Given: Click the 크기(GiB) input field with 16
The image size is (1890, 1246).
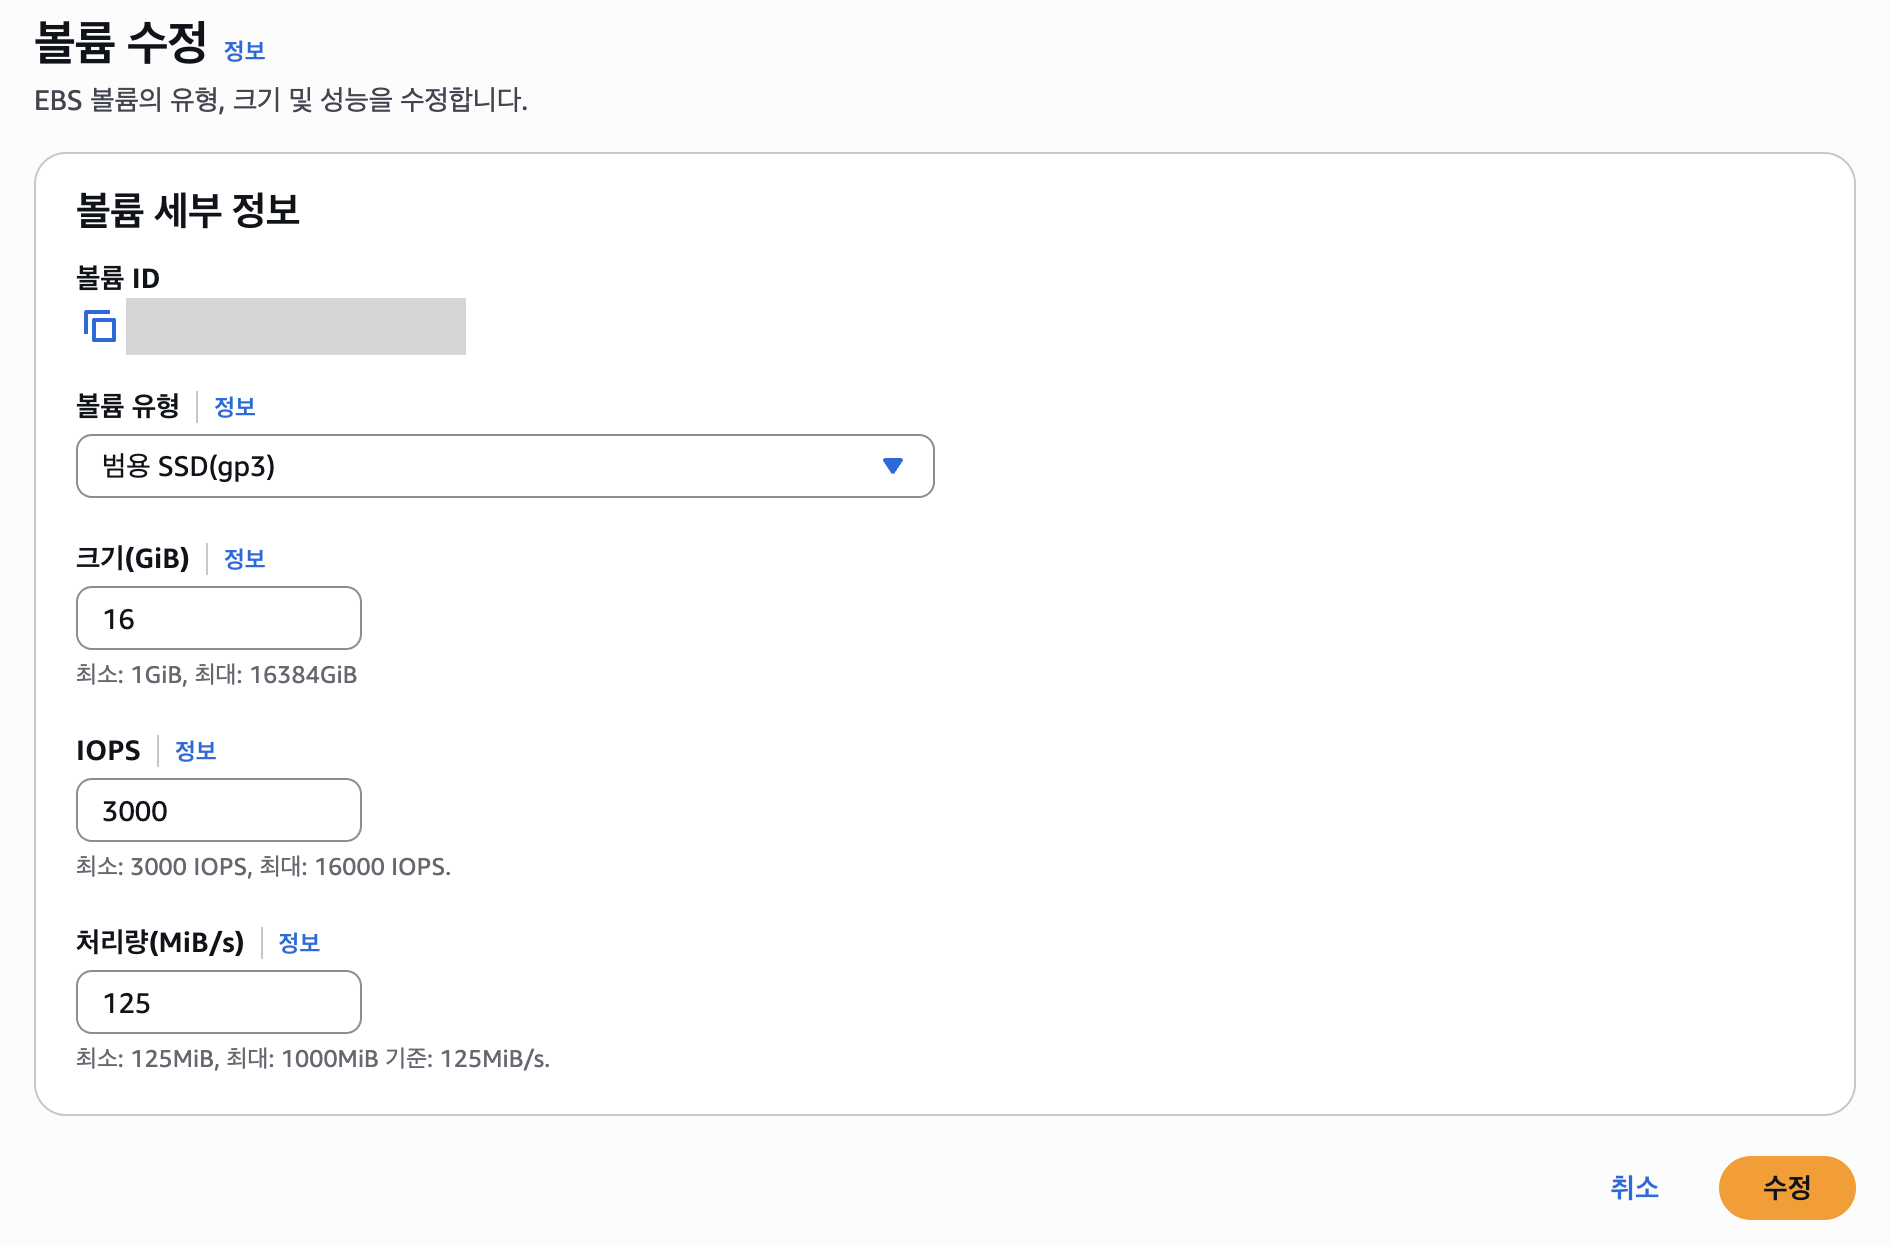Looking at the screenshot, I should tap(219, 618).
